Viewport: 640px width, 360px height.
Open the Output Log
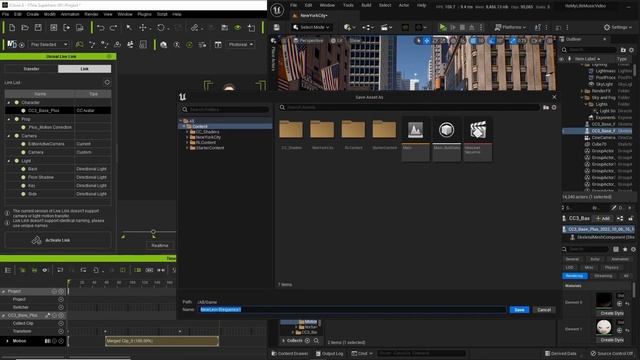click(329, 353)
